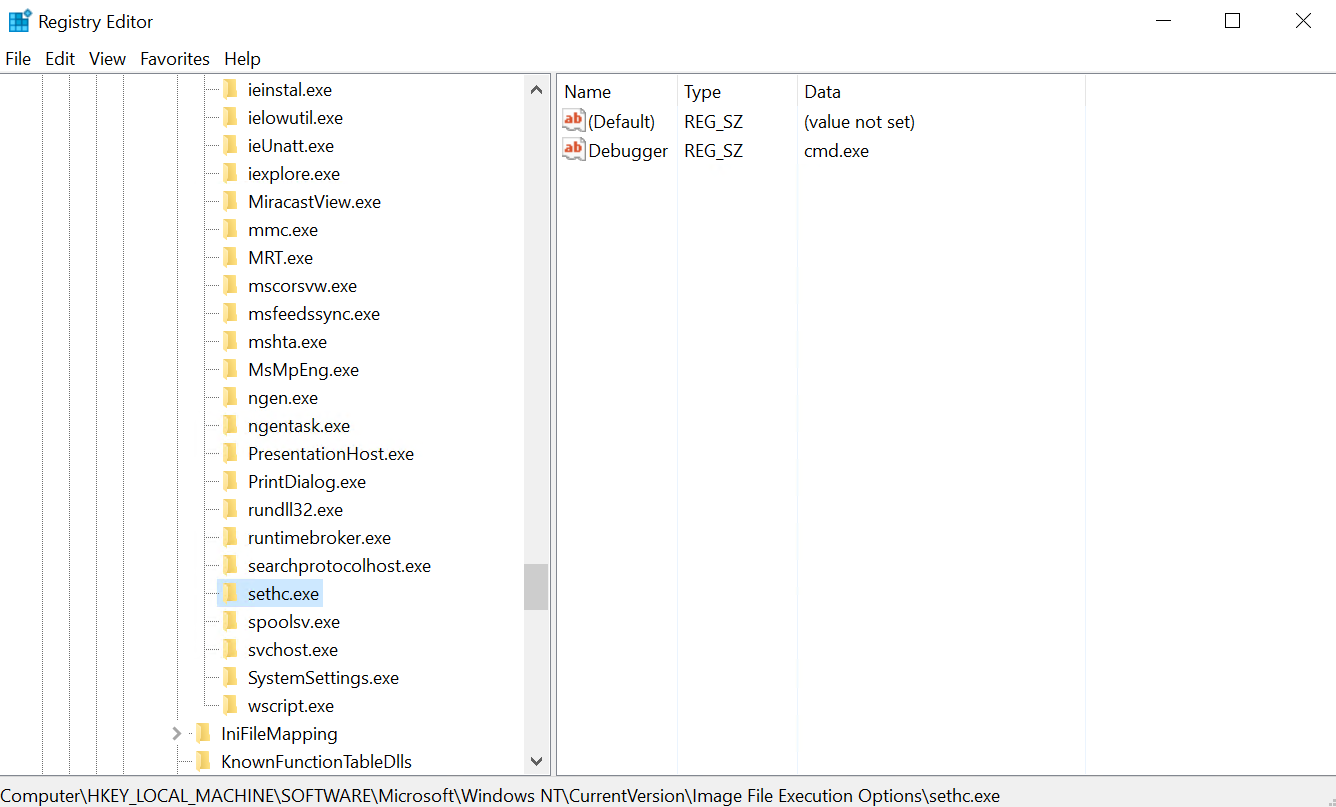Expand the IniFileMapping key
The height and width of the screenshot is (807, 1336).
pos(177,734)
